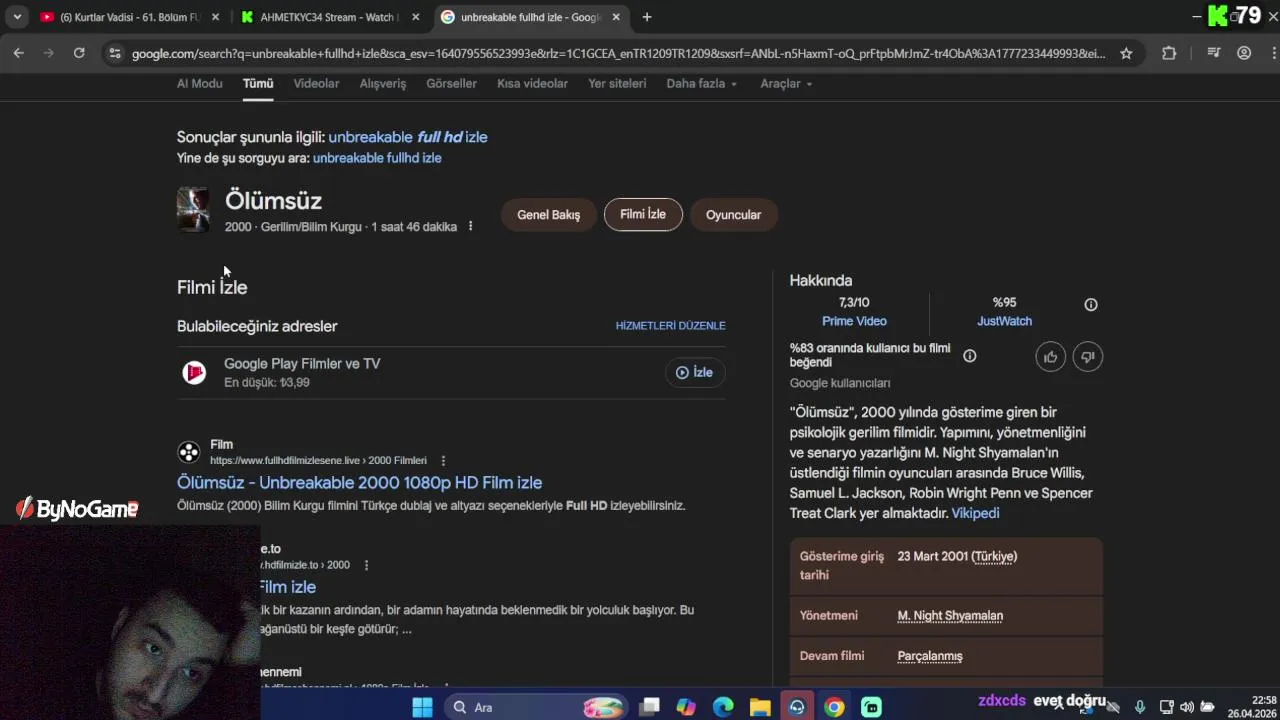This screenshot has width=1280, height=720.
Task: Open options for hdfilmizle.to result
Action: pyautogui.click(x=366, y=565)
